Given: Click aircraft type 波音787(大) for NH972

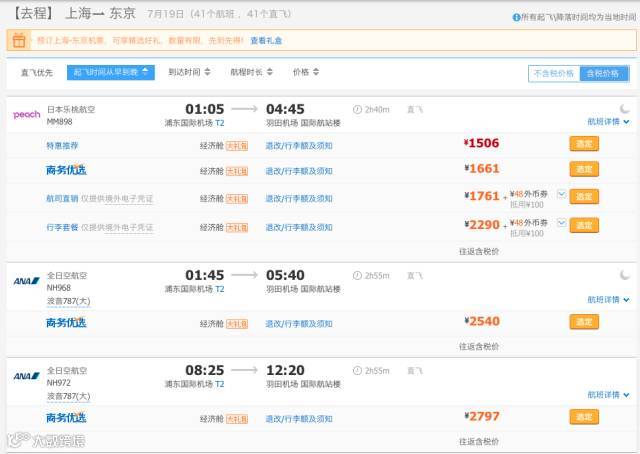Looking at the screenshot, I should (x=69, y=396).
